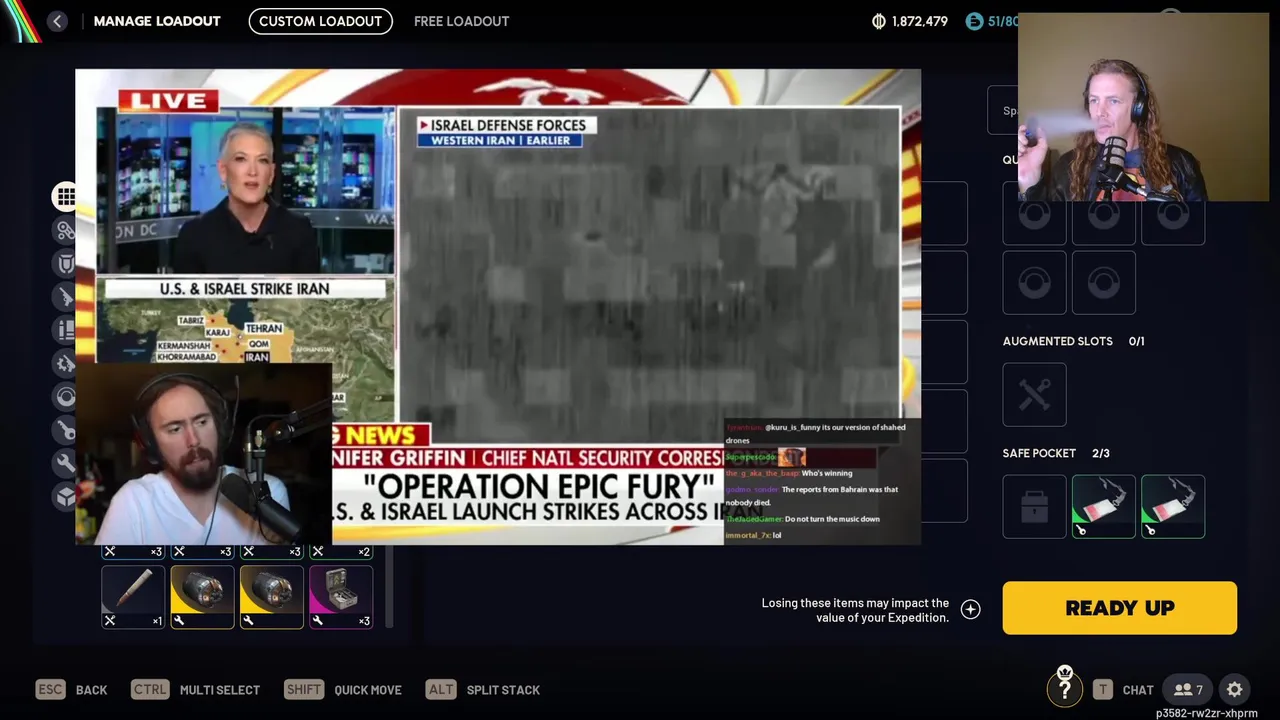Viewport: 1280px width, 720px height.
Task: Select the gears crafting materials category
Action: [x=66, y=363]
